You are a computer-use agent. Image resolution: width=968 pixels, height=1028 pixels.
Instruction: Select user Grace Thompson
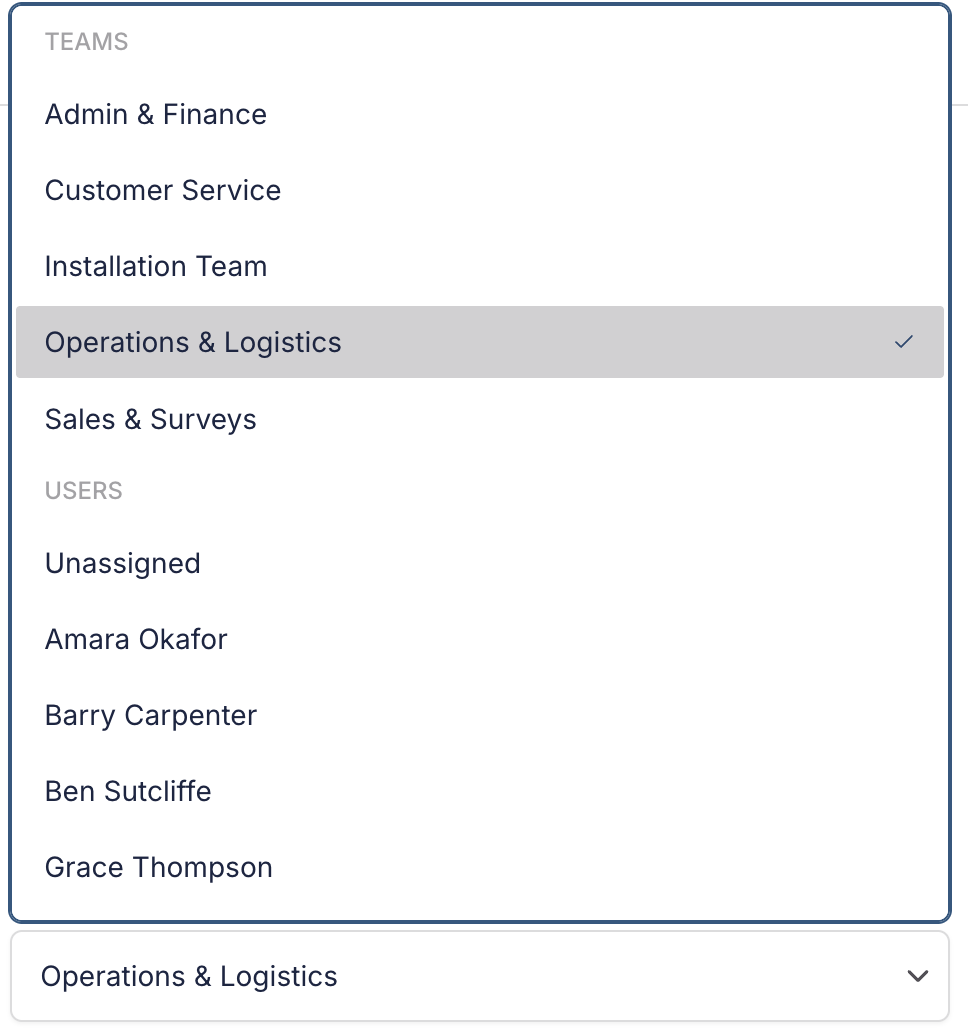[x=479, y=867]
